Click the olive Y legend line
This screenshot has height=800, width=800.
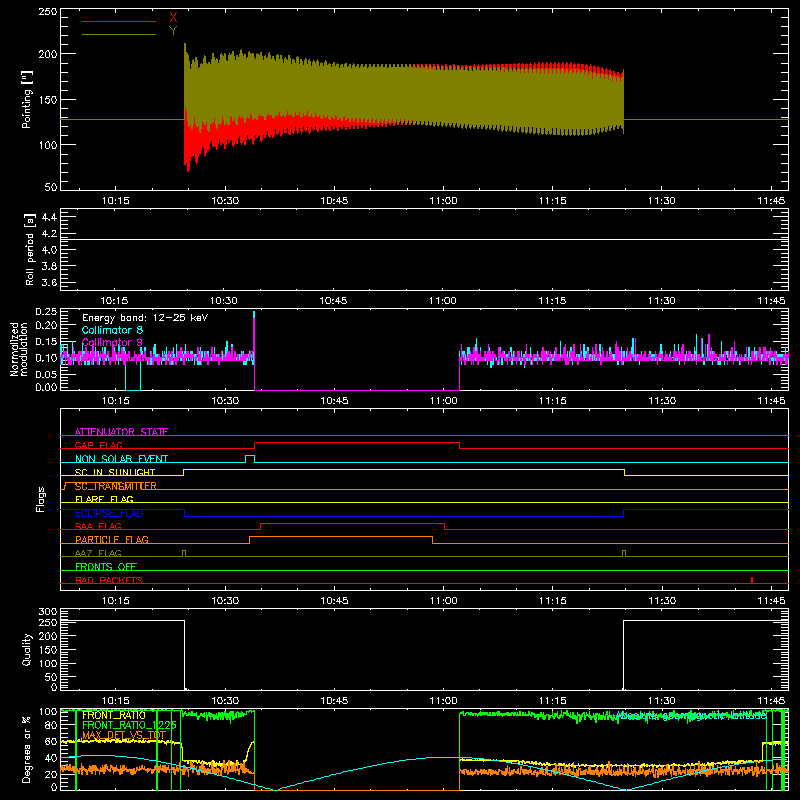[118, 34]
